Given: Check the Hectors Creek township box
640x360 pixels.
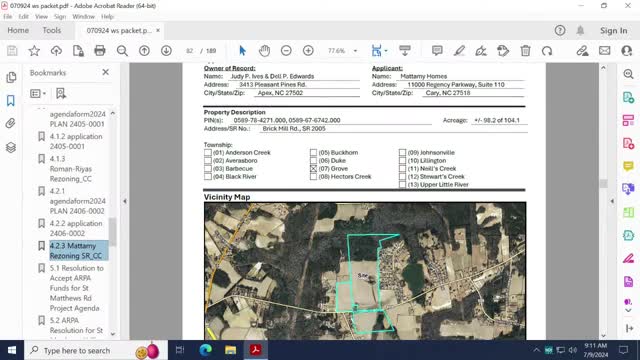Looking at the screenshot, I should click(x=313, y=177).
